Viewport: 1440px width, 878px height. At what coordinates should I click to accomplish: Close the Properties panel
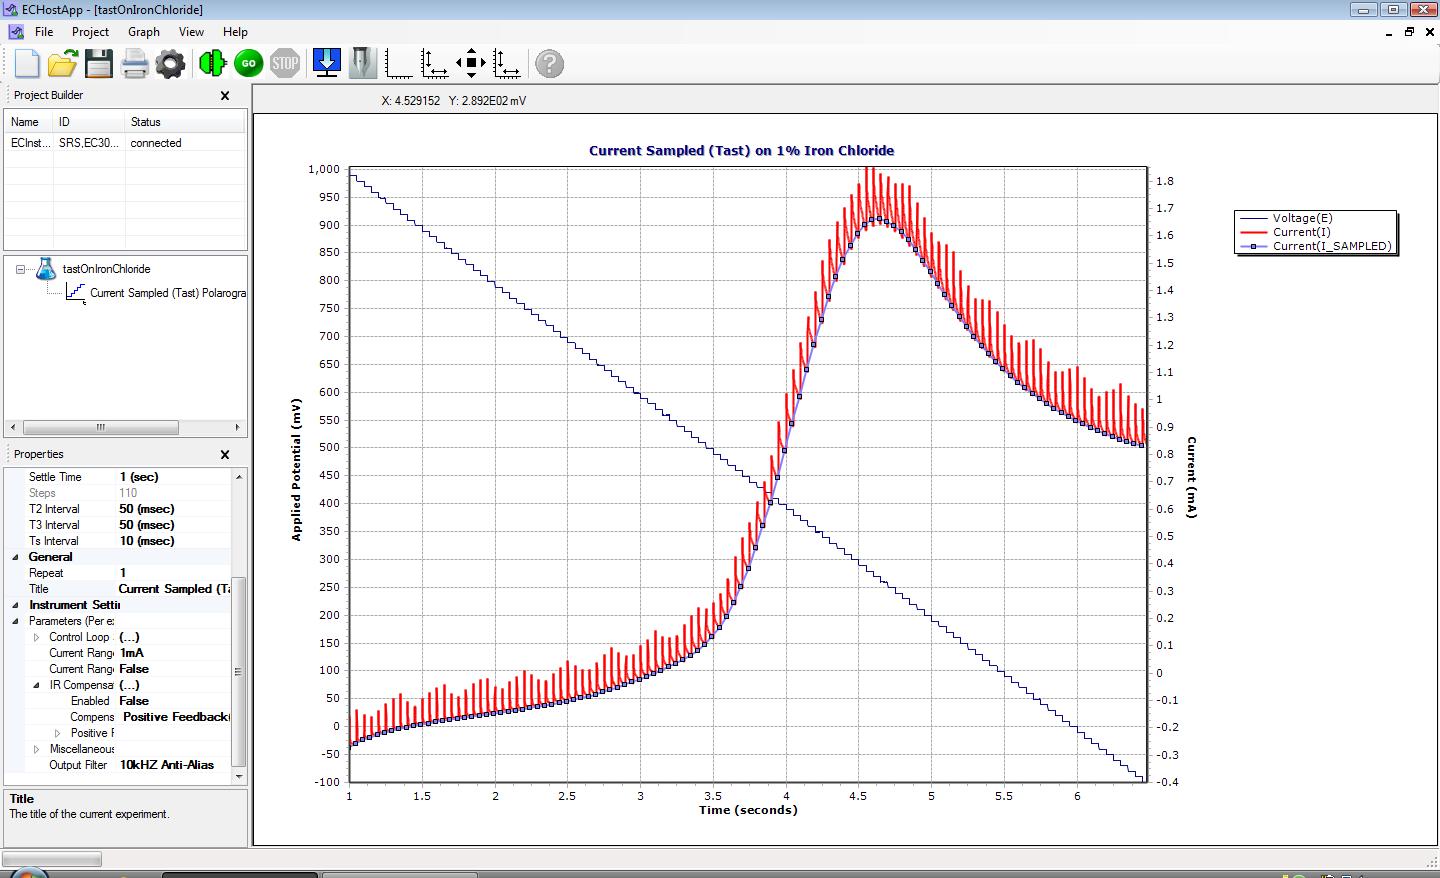(225, 455)
